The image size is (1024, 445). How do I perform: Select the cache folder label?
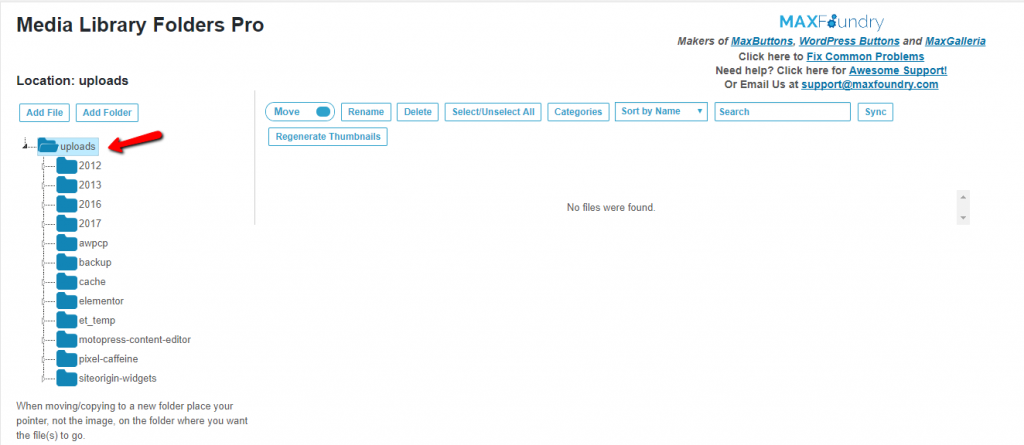pyautogui.click(x=92, y=282)
